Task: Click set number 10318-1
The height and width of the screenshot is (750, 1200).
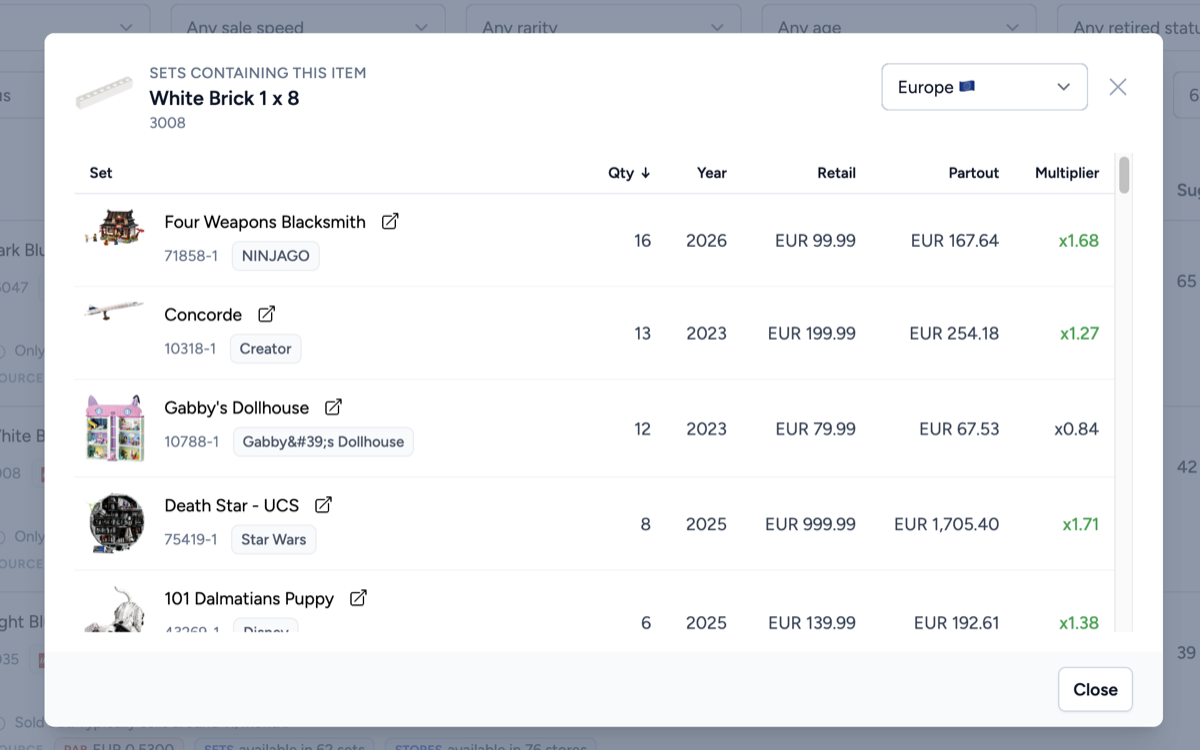Action: pyautogui.click(x=190, y=349)
